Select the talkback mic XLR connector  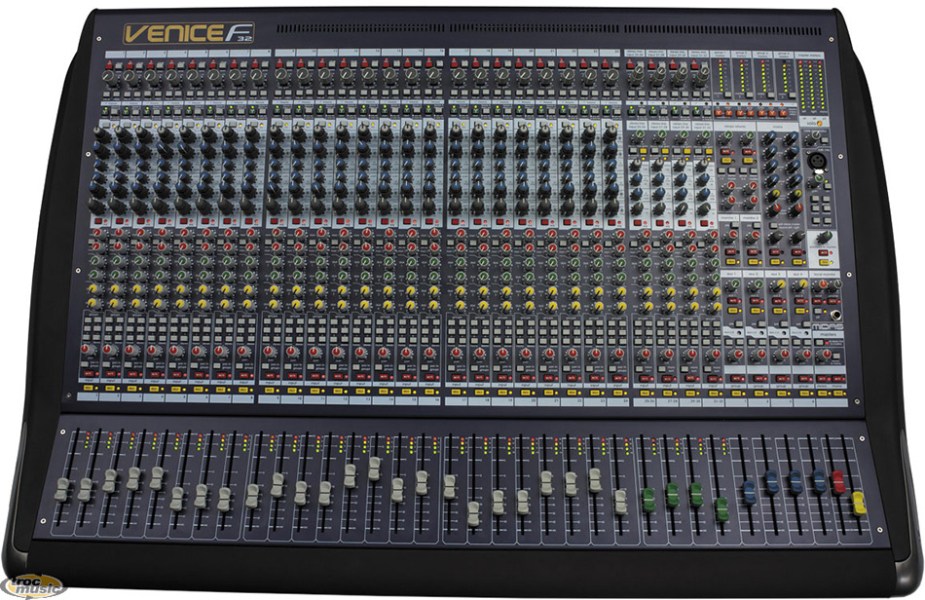pyautogui.click(x=818, y=160)
